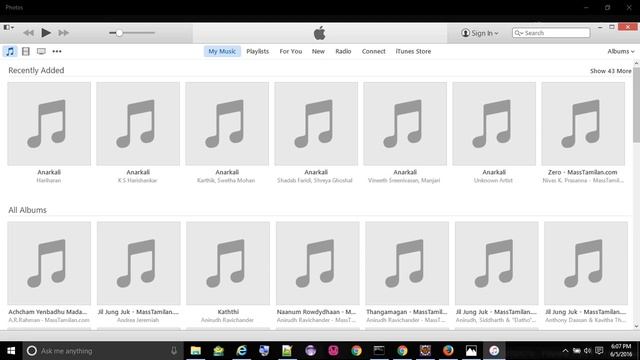Click the Show 43 More link
Screen dimensions: 640x360
[611, 71]
